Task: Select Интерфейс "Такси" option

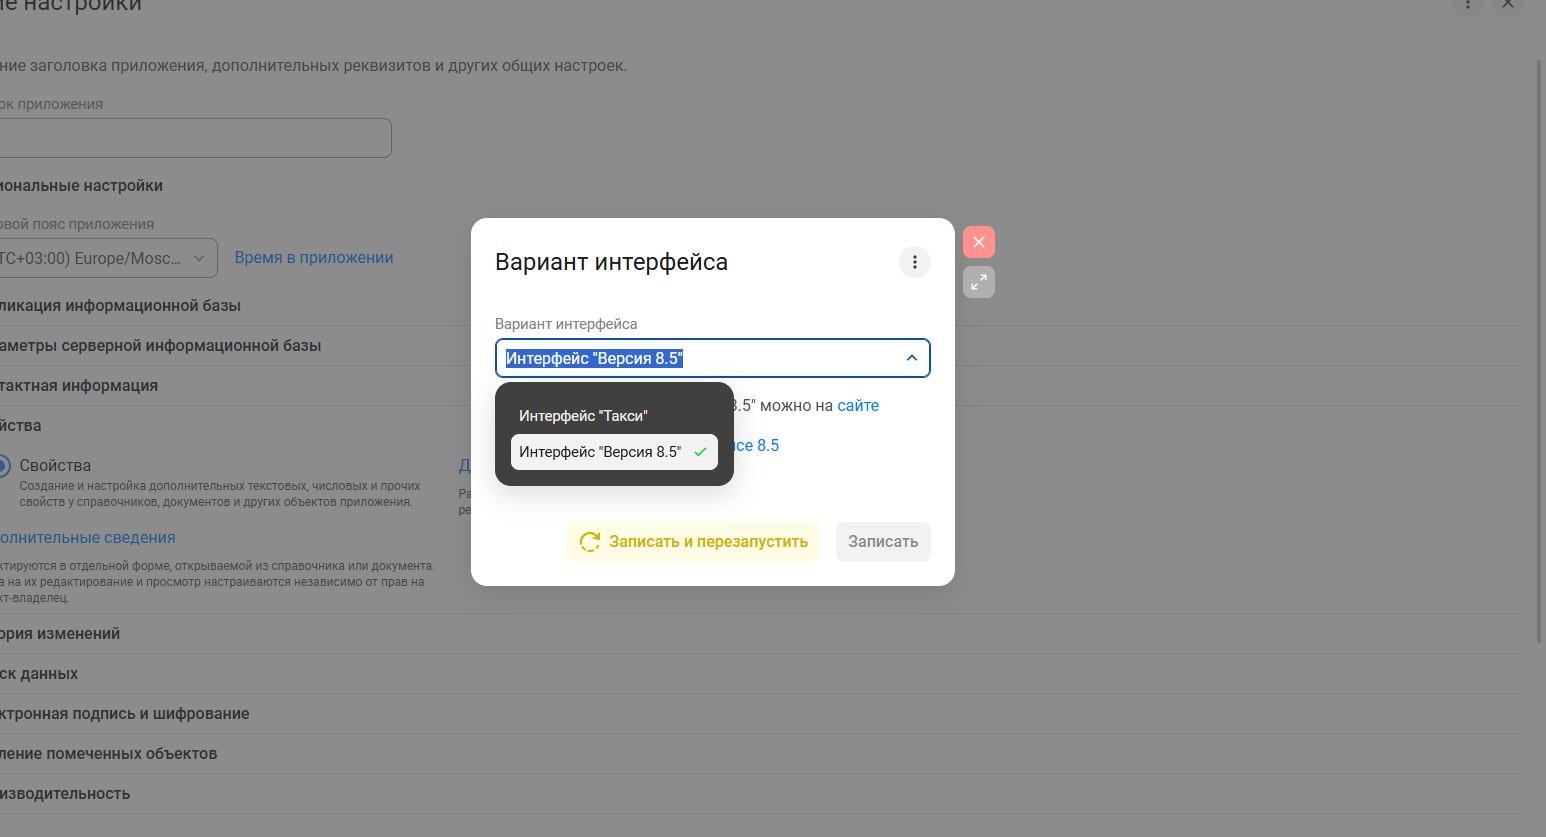Action: click(583, 416)
